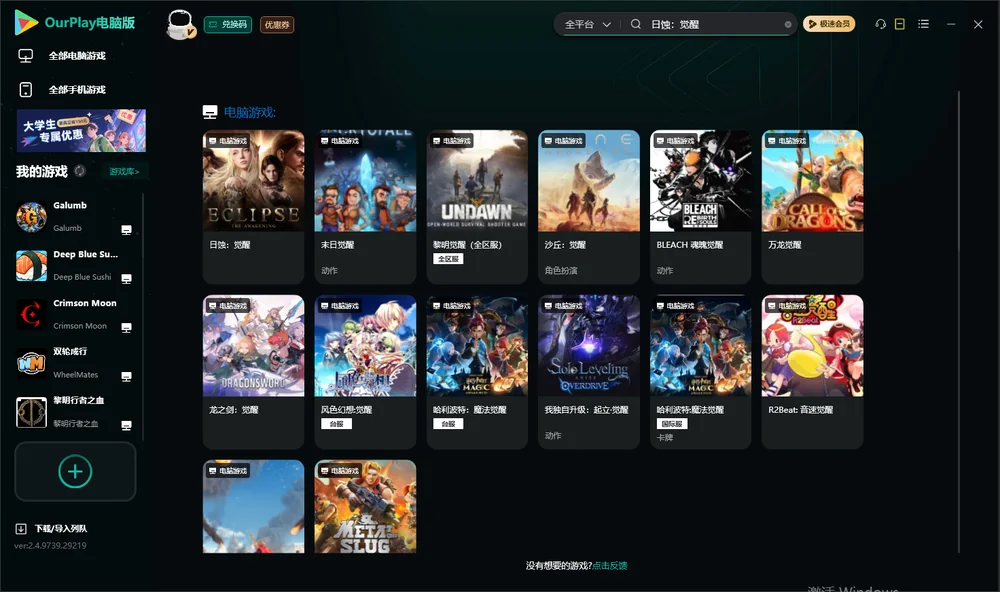
Task: Open the 优惠券 coupons button
Action: tap(277, 25)
